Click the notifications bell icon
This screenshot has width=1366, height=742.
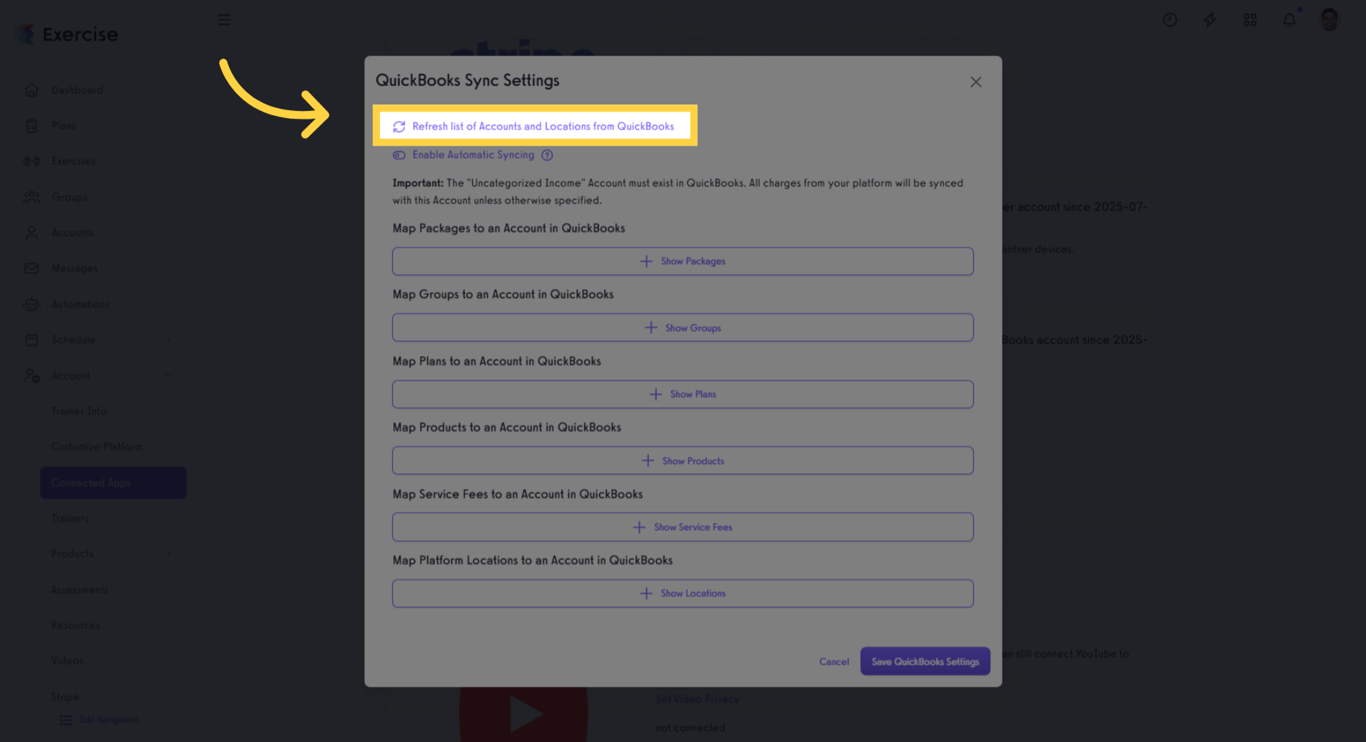pyautogui.click(x=1289, y=19)
